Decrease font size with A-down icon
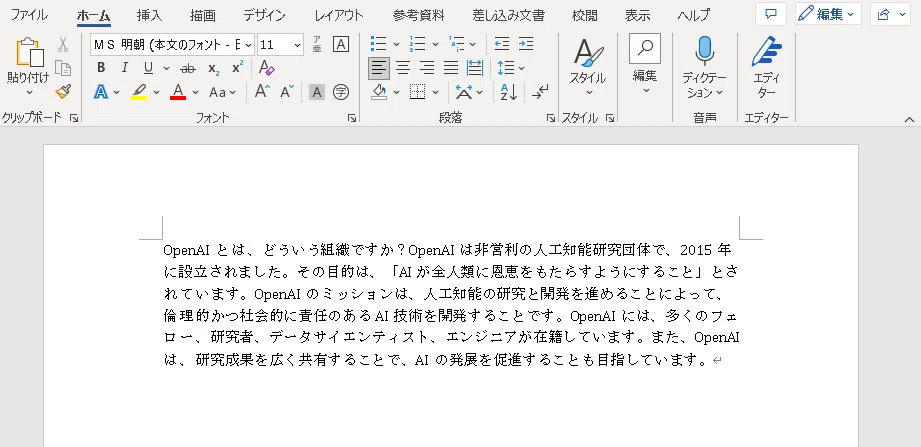921x447 pixels. point(287,92)
